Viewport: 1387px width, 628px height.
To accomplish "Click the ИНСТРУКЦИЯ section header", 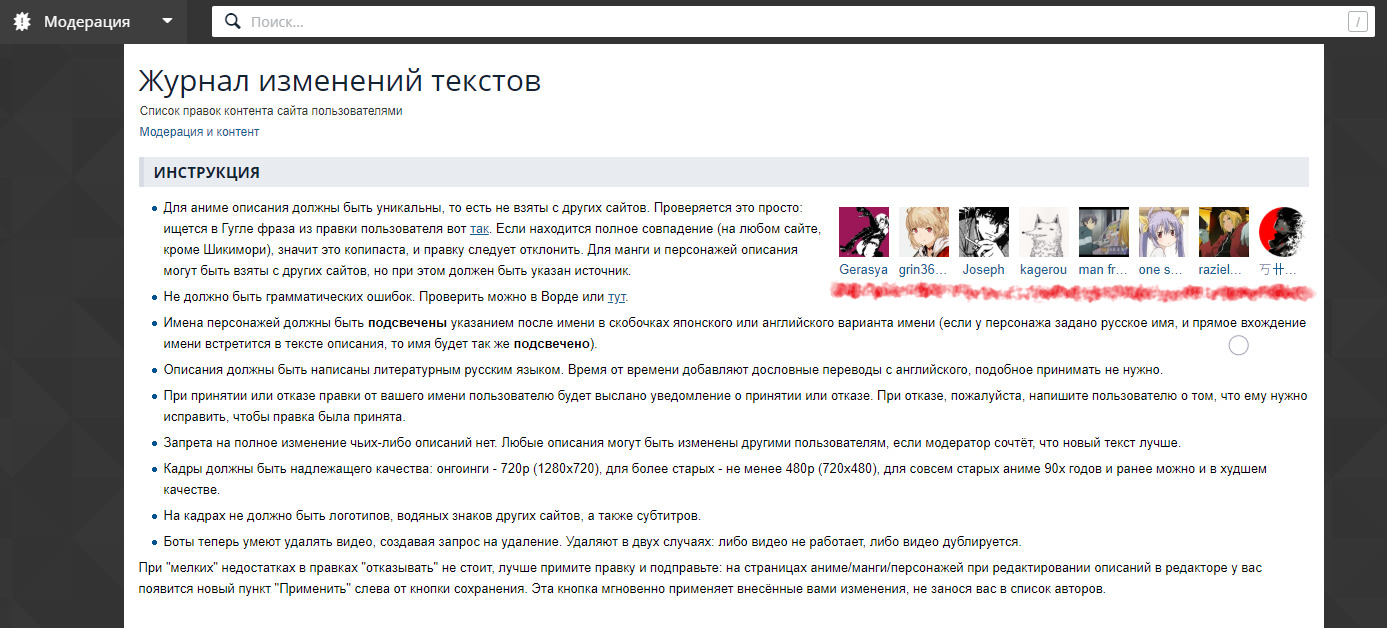I will pos(207,173).
